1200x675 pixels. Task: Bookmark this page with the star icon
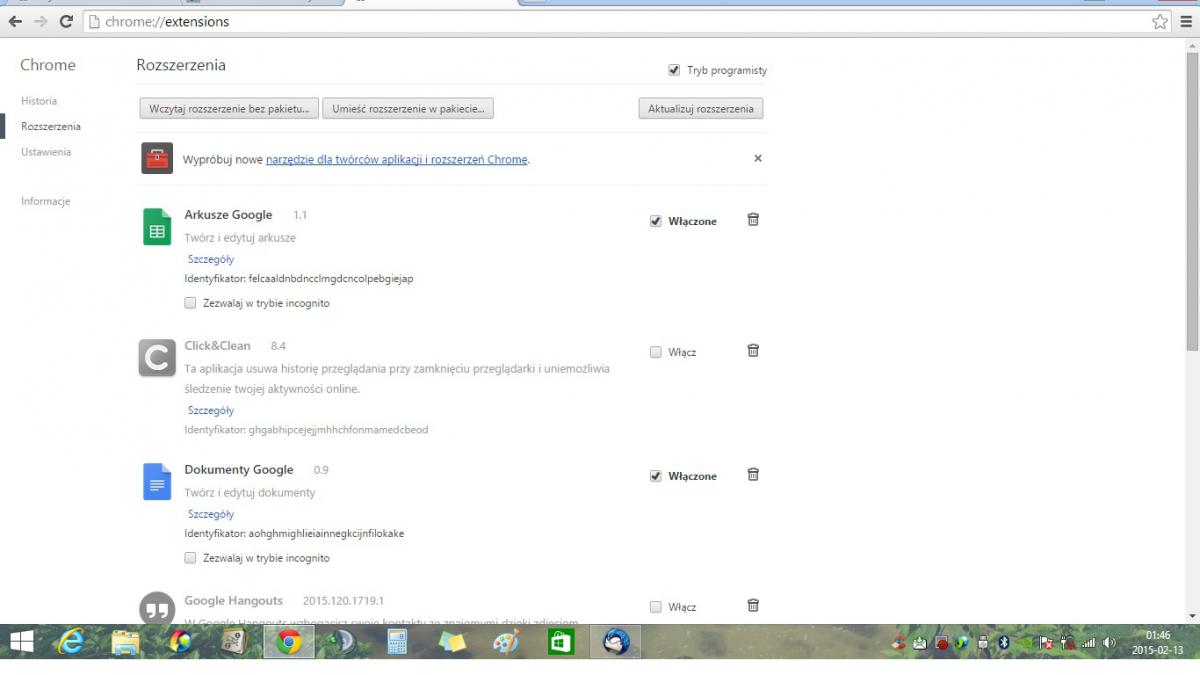(1160, 21)
